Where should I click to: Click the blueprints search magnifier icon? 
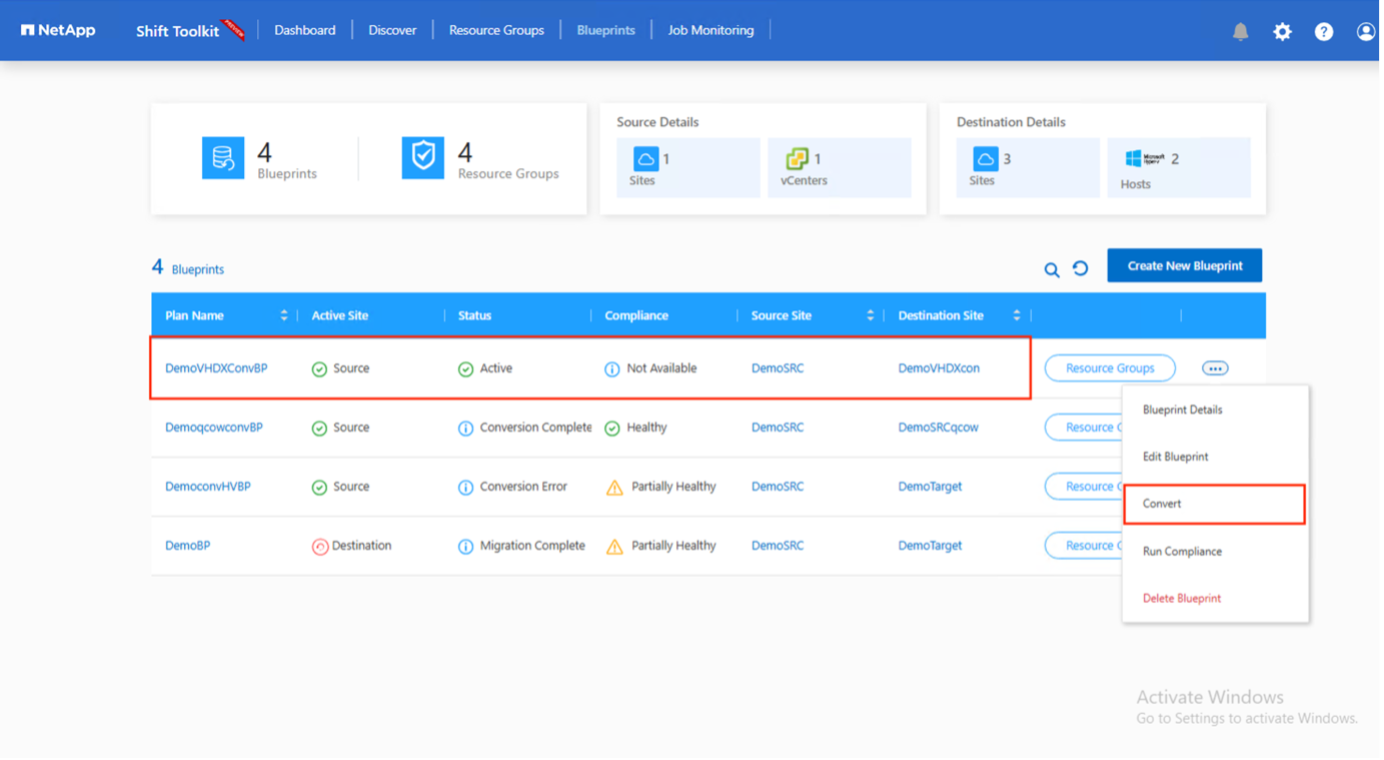(1052, 269)
